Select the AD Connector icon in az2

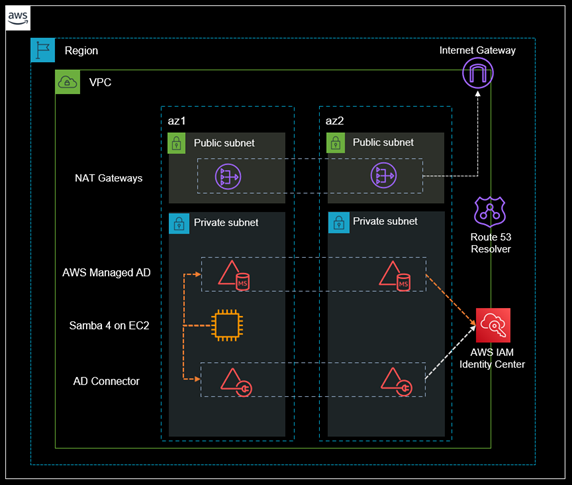[x=397, y=382]
